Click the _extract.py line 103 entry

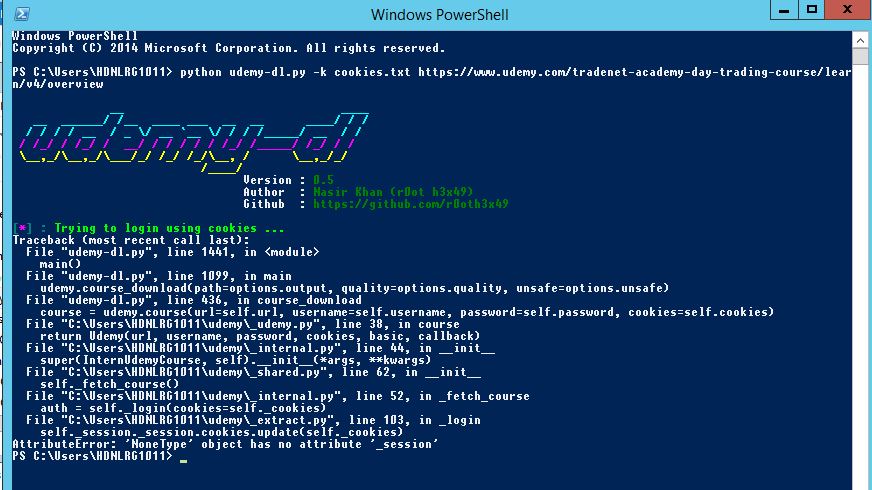[253, 420]
